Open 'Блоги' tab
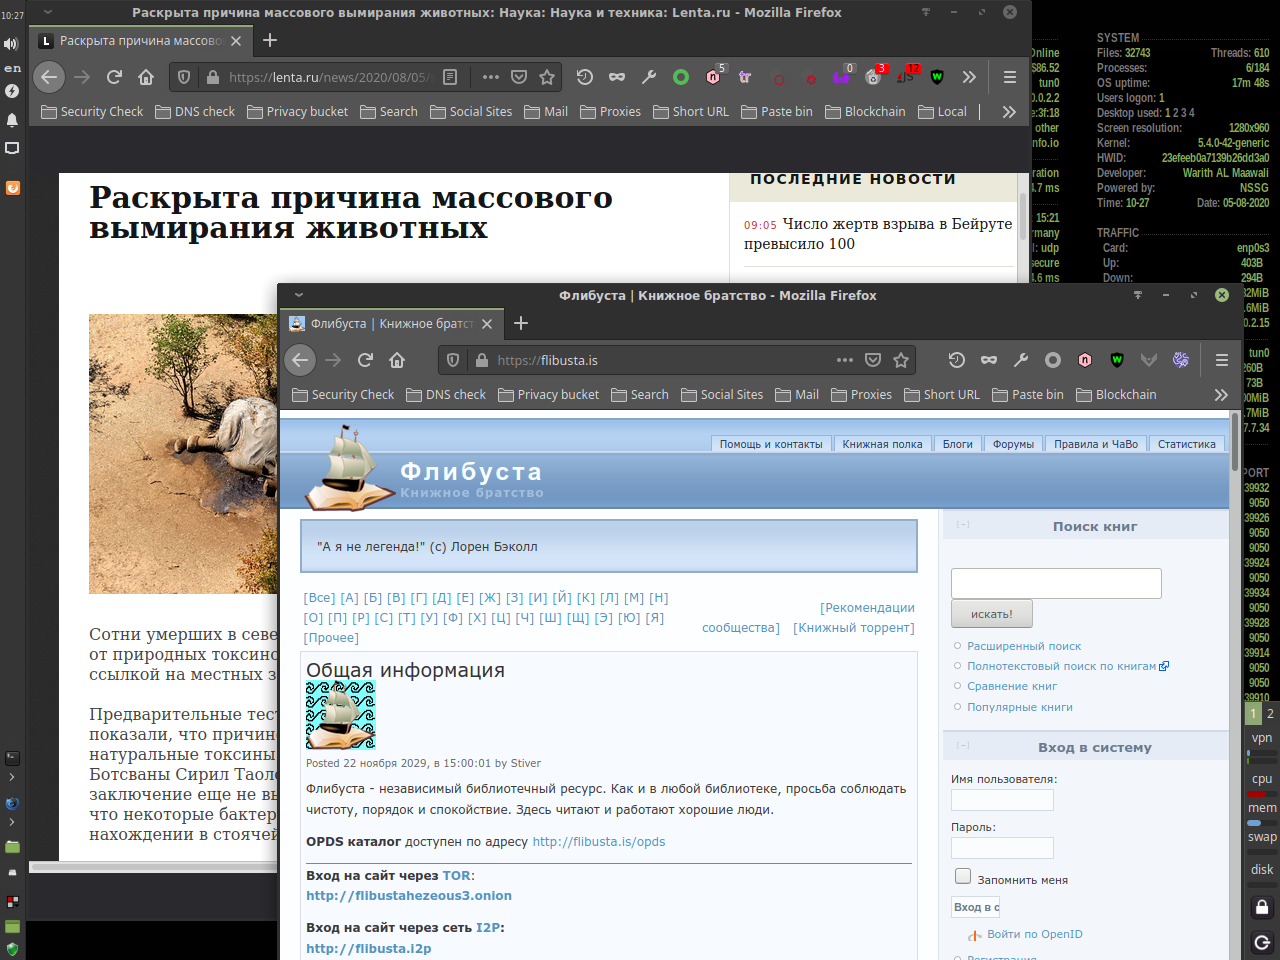The height and width of the screenshot is (960, 1280). [958, 444]
